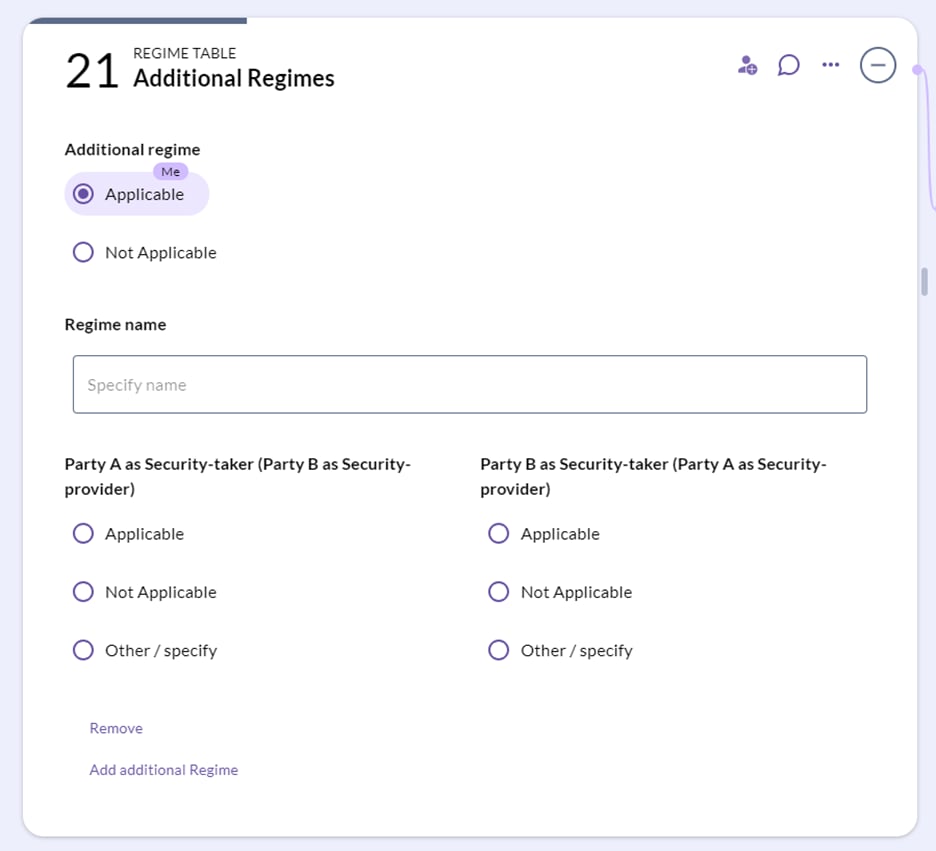Viewport: 936px width, 851px height.
Task: Click the Me badge above Applicable
Action: (x=171, y=172)
